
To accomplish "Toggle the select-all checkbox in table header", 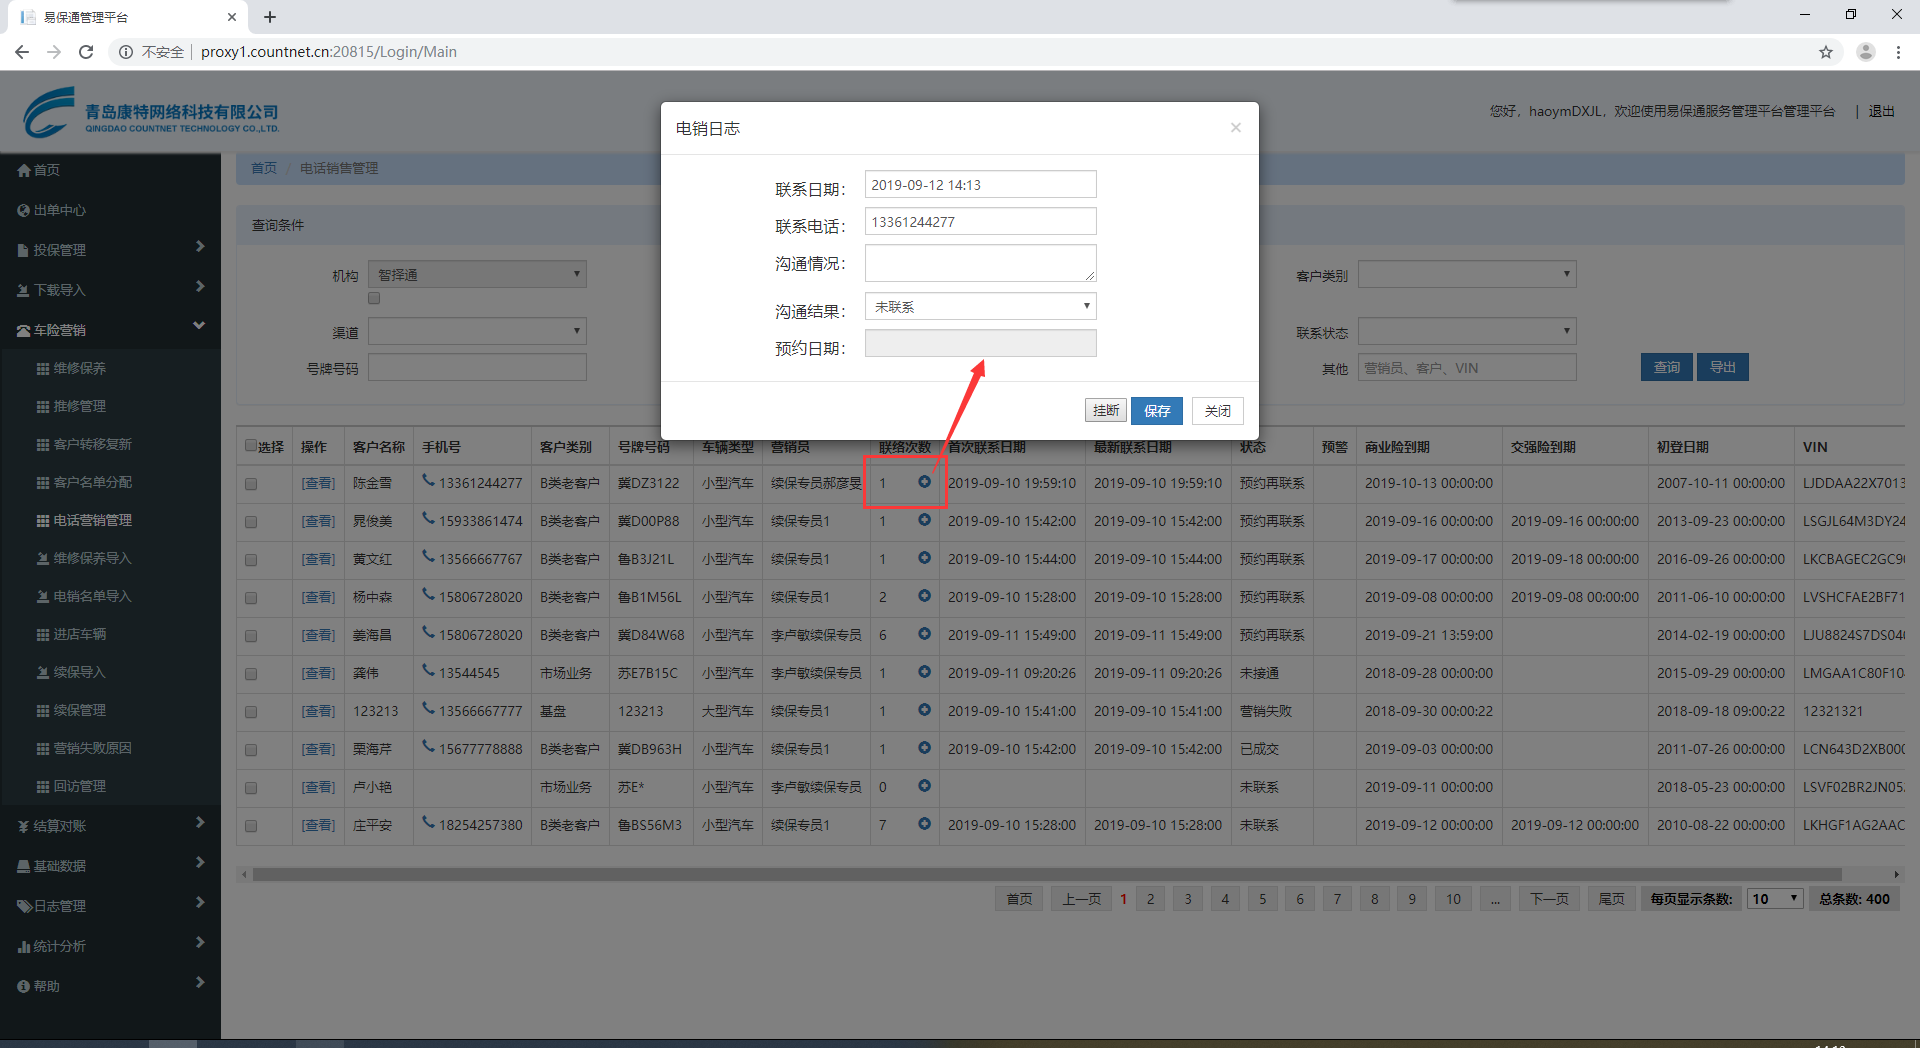I will click(x=251, y=446).
